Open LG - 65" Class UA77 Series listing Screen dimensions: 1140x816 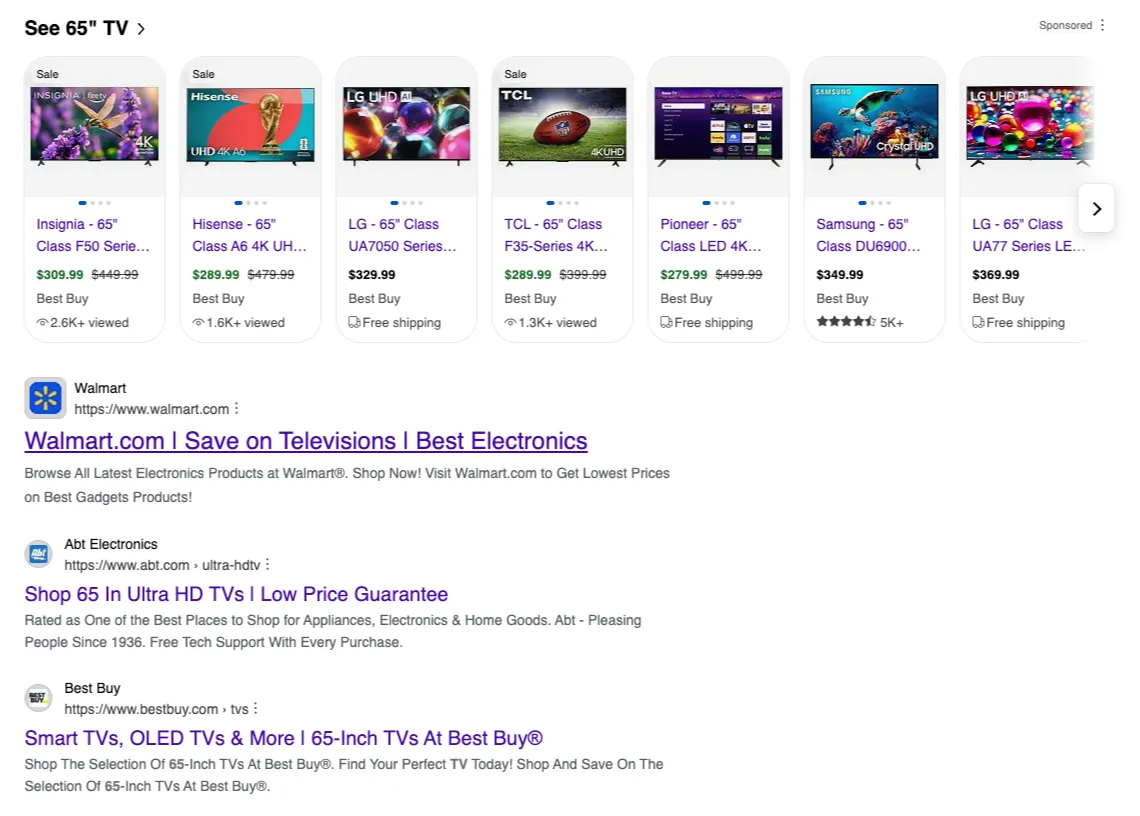click(x=1029, y=235)
